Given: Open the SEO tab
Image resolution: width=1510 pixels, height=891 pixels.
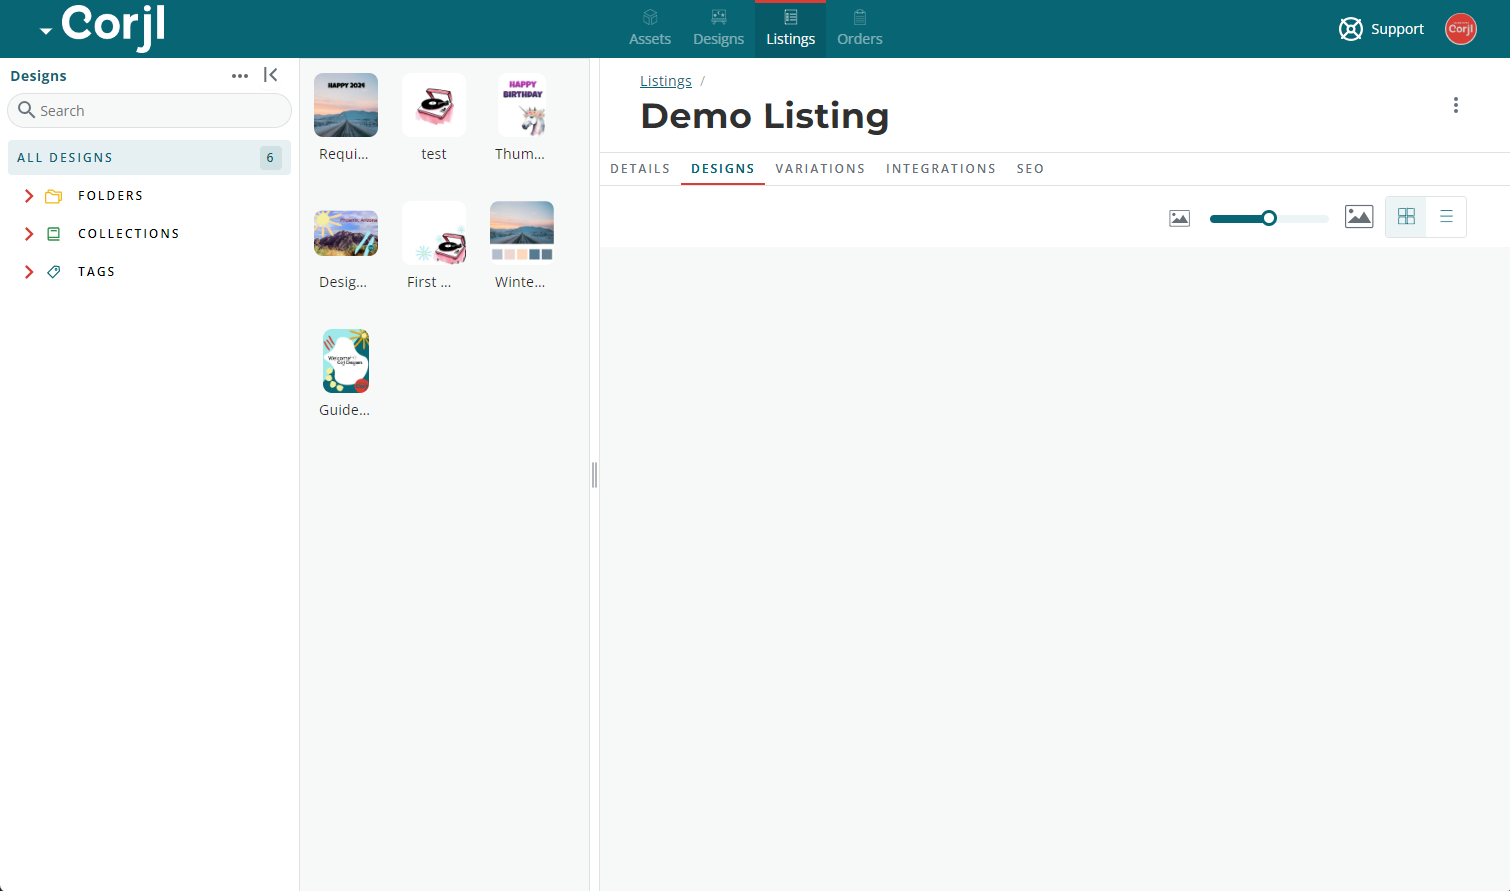Looking at the screenshot, I should click(1030, 168).
